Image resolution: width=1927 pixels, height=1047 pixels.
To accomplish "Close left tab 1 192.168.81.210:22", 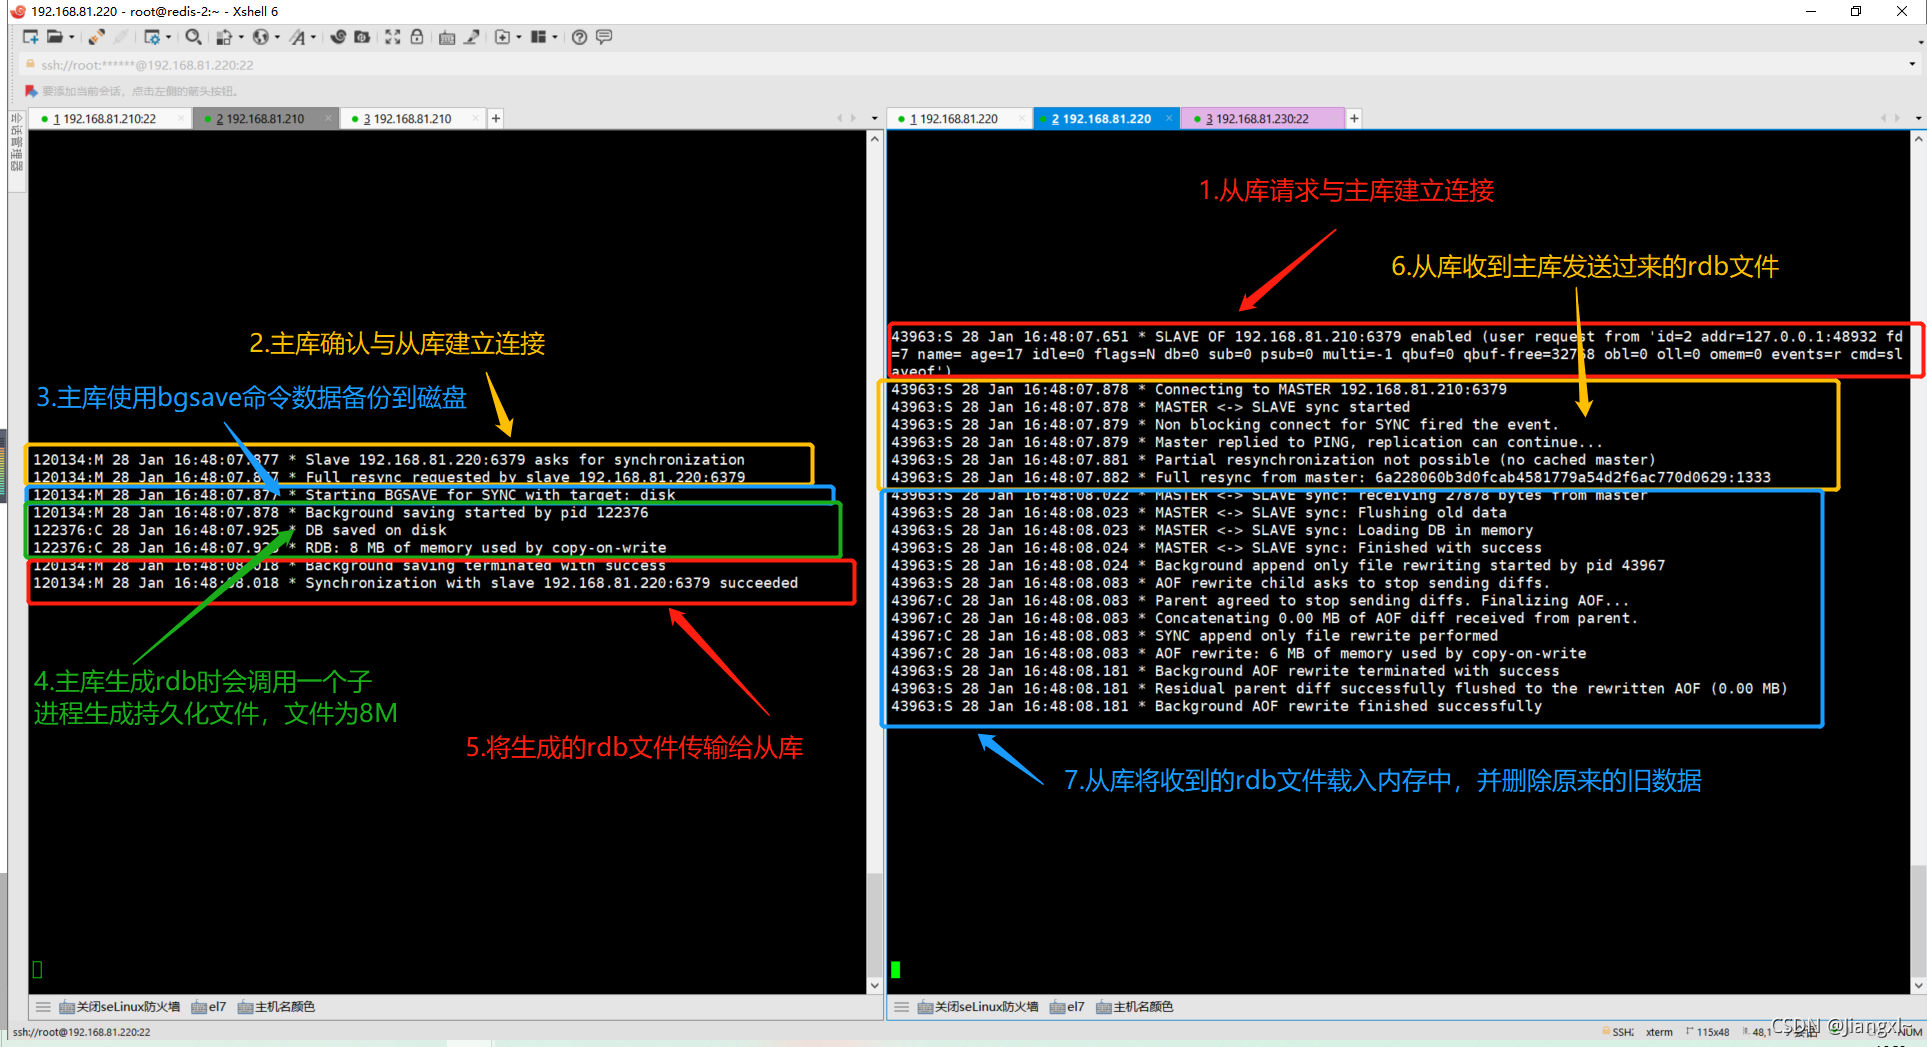I will 181,118.
